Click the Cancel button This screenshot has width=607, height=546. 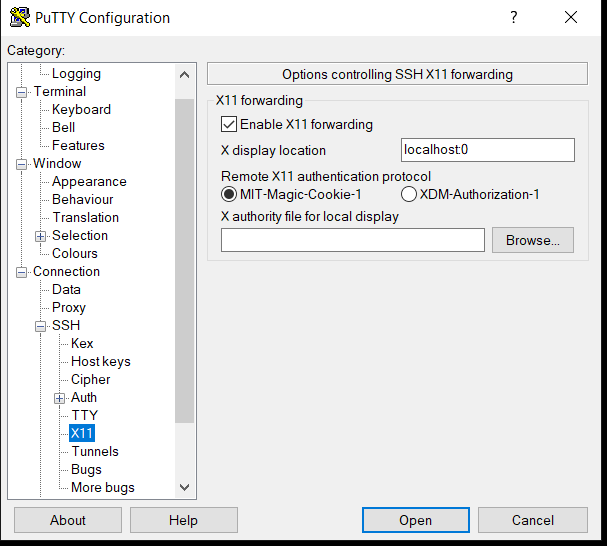point(533,520)
